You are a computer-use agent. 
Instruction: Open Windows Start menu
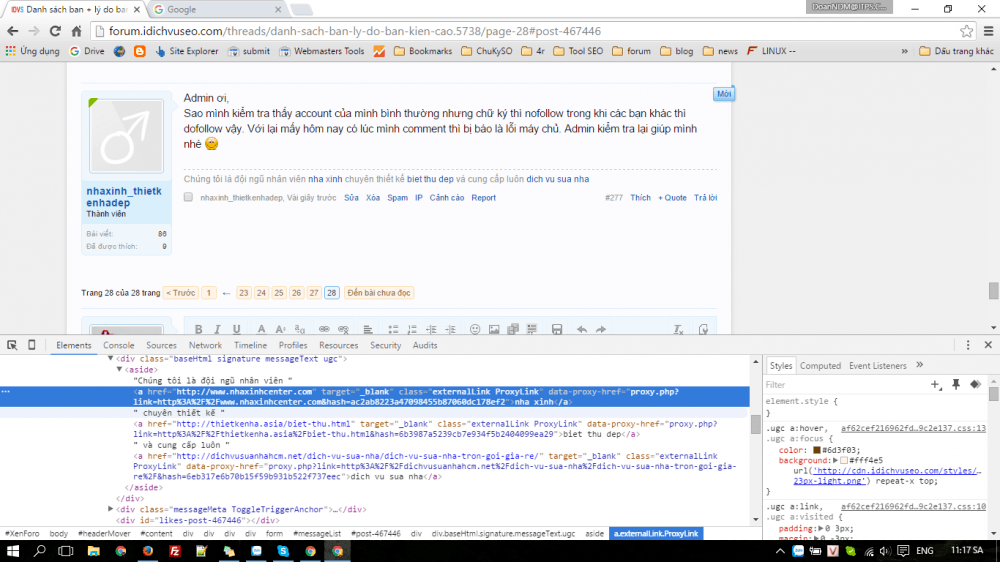point(13,551)
